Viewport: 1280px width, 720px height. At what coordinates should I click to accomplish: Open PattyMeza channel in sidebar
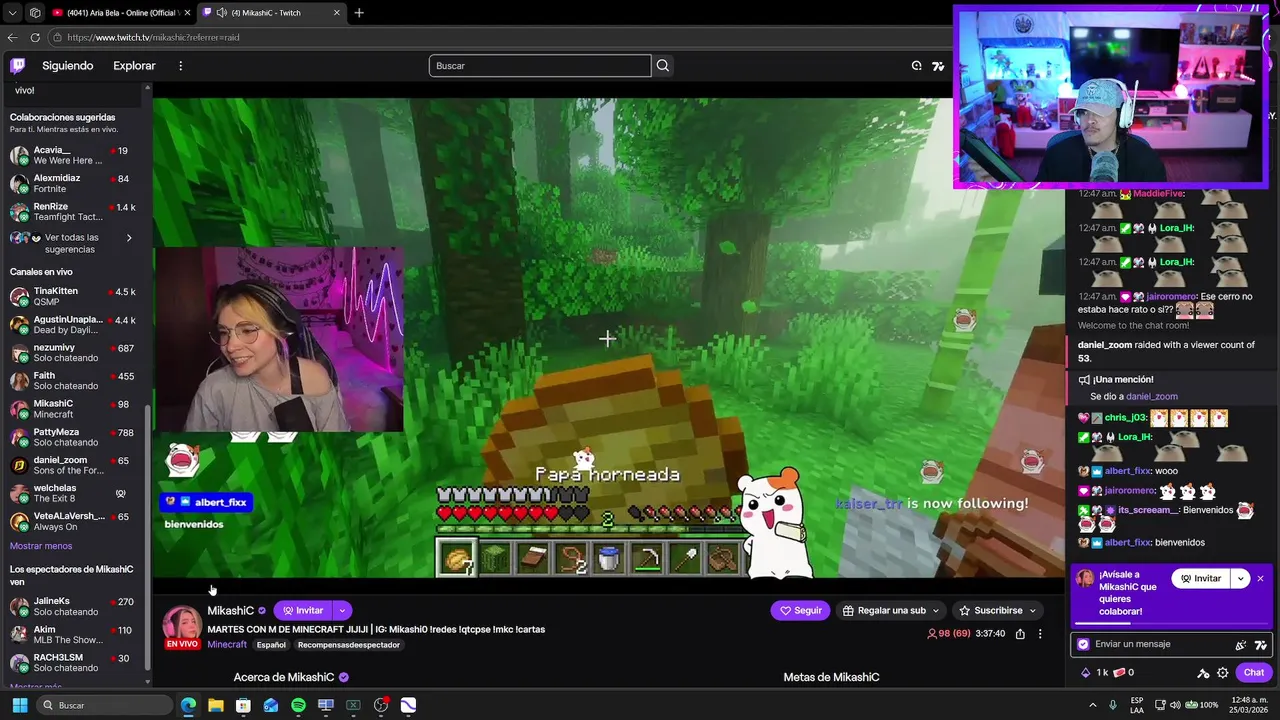click(73, 437)
